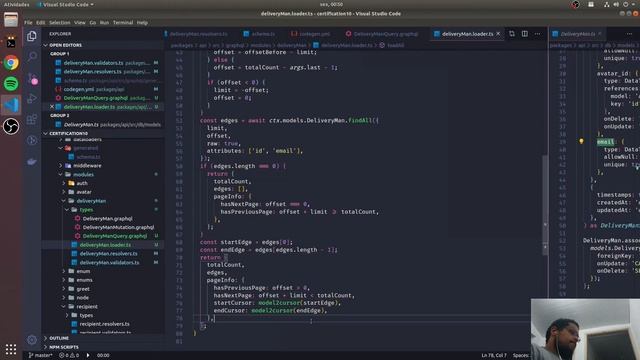640x360 pixels.
Task: Open DeliveryManMutation.graphql in the file tree
Action: [x=118, y=227]
